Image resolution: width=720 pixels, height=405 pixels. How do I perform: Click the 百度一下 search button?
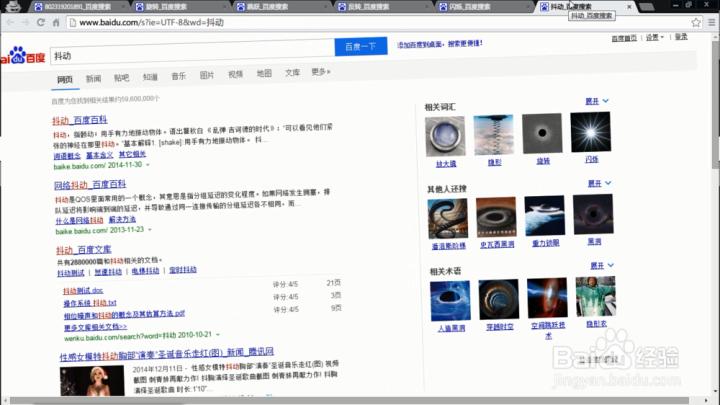(361, 46)
